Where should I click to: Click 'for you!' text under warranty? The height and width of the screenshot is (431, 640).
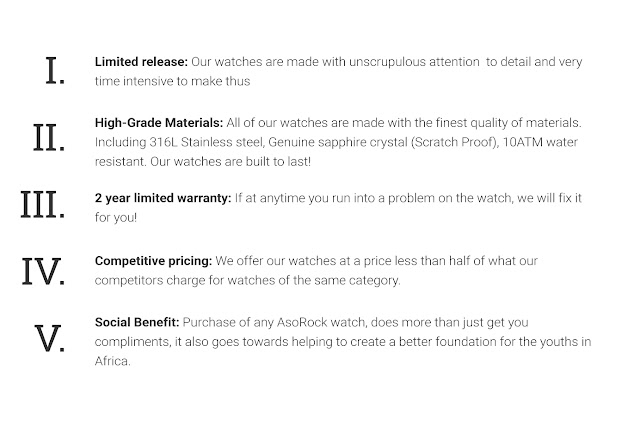click(x=116, y=218)
